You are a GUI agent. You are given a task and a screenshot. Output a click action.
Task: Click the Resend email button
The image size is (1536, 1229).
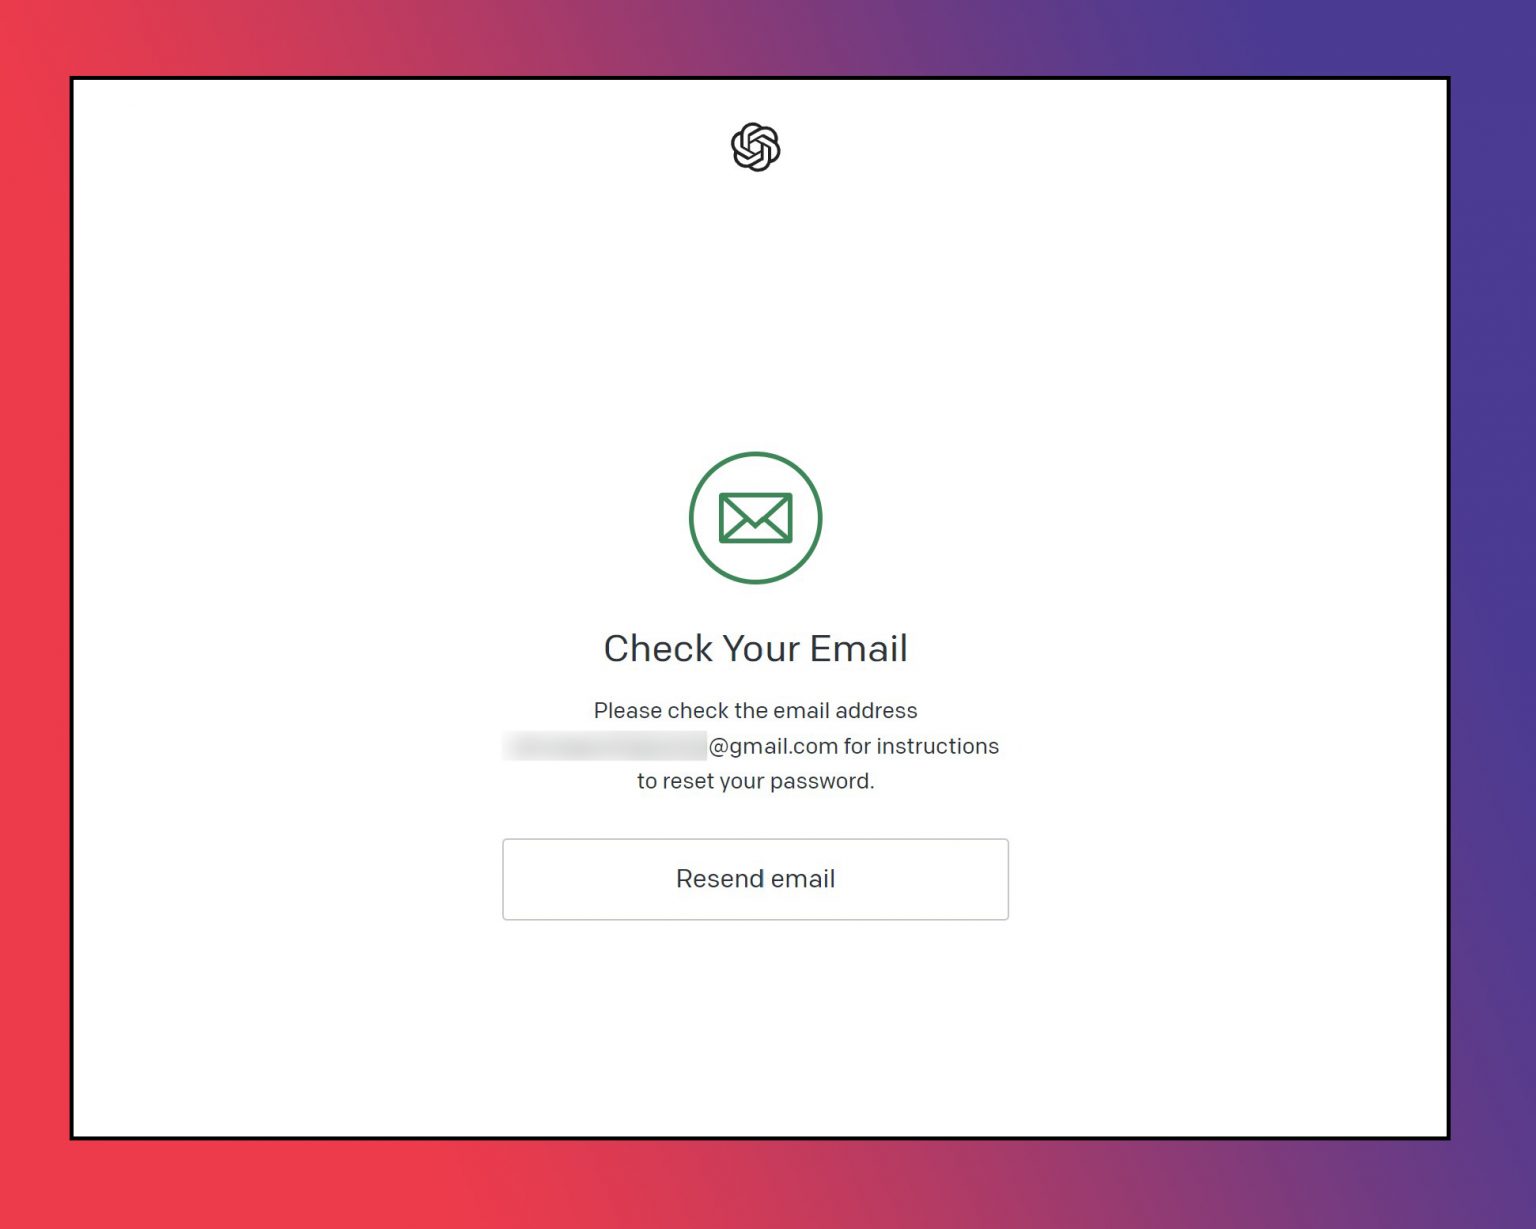[755, 879]
